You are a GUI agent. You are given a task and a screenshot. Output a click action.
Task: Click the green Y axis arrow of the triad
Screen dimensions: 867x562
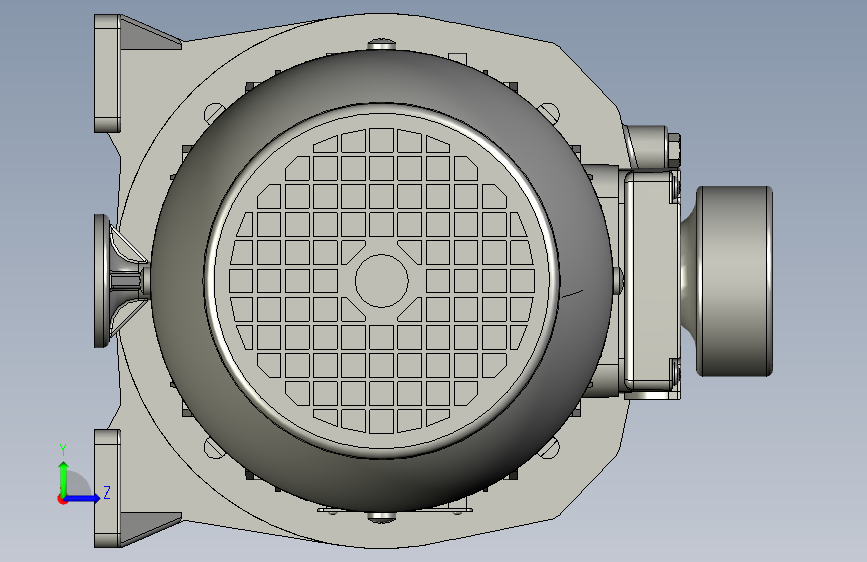64,477
